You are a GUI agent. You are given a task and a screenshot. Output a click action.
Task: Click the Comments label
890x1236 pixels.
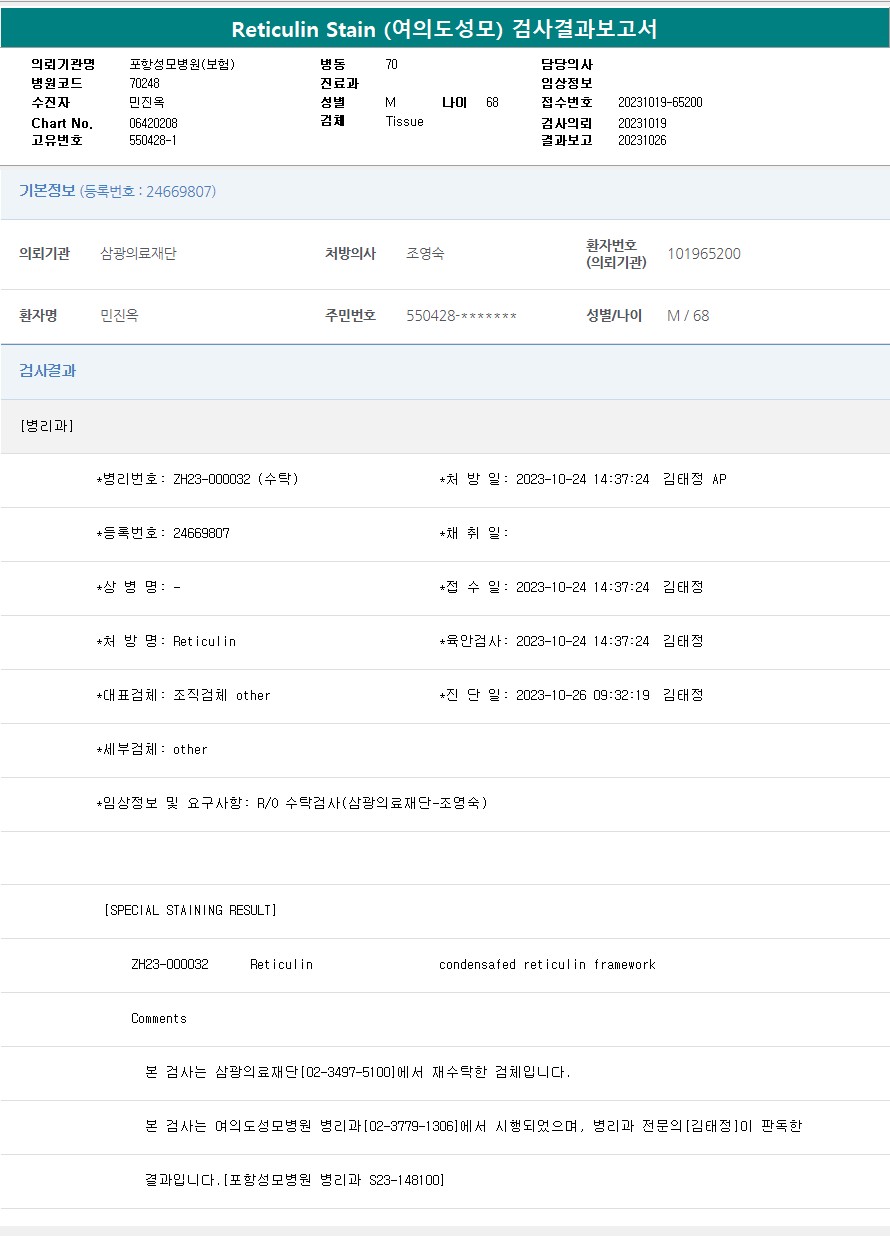click(159, 1019)
